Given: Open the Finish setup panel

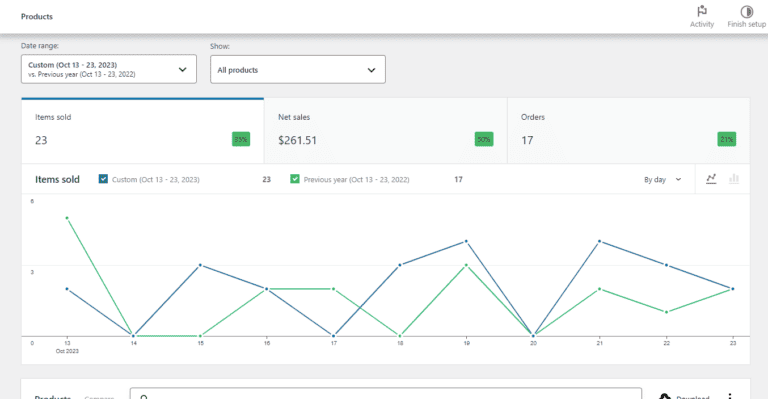Looking at the screenshot, I should coord(746,17).
